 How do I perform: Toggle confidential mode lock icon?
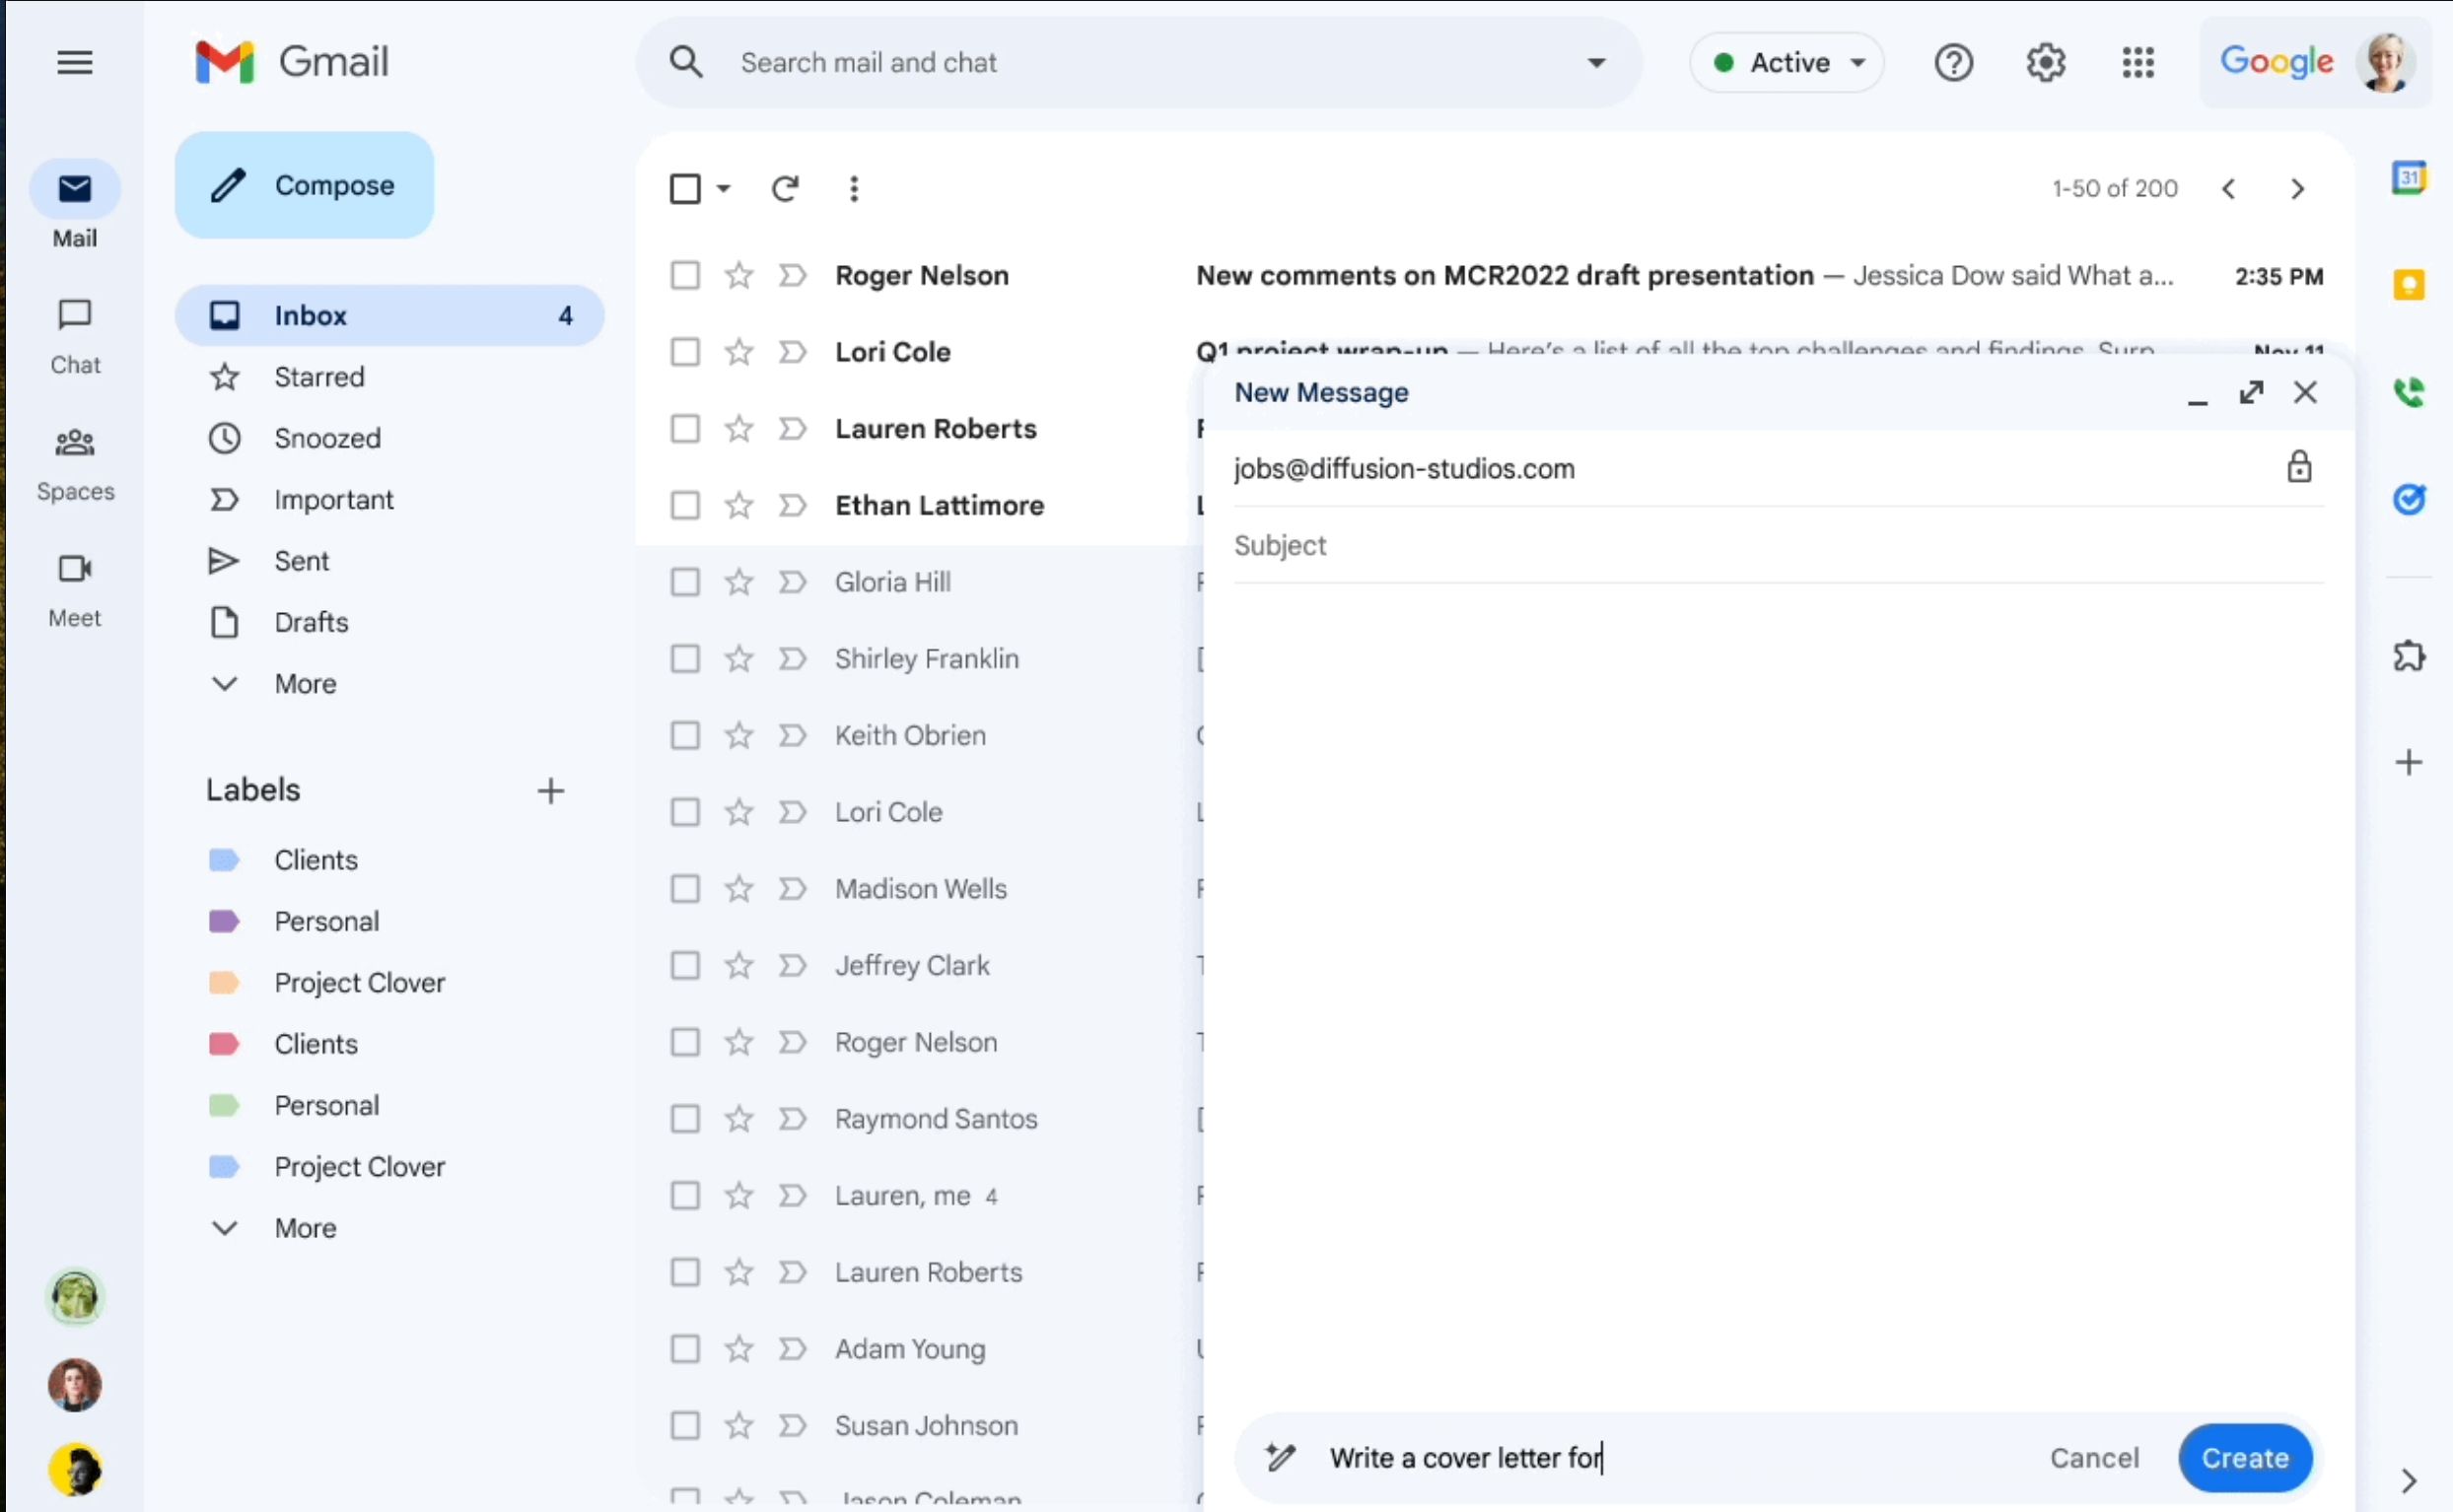2298,468
